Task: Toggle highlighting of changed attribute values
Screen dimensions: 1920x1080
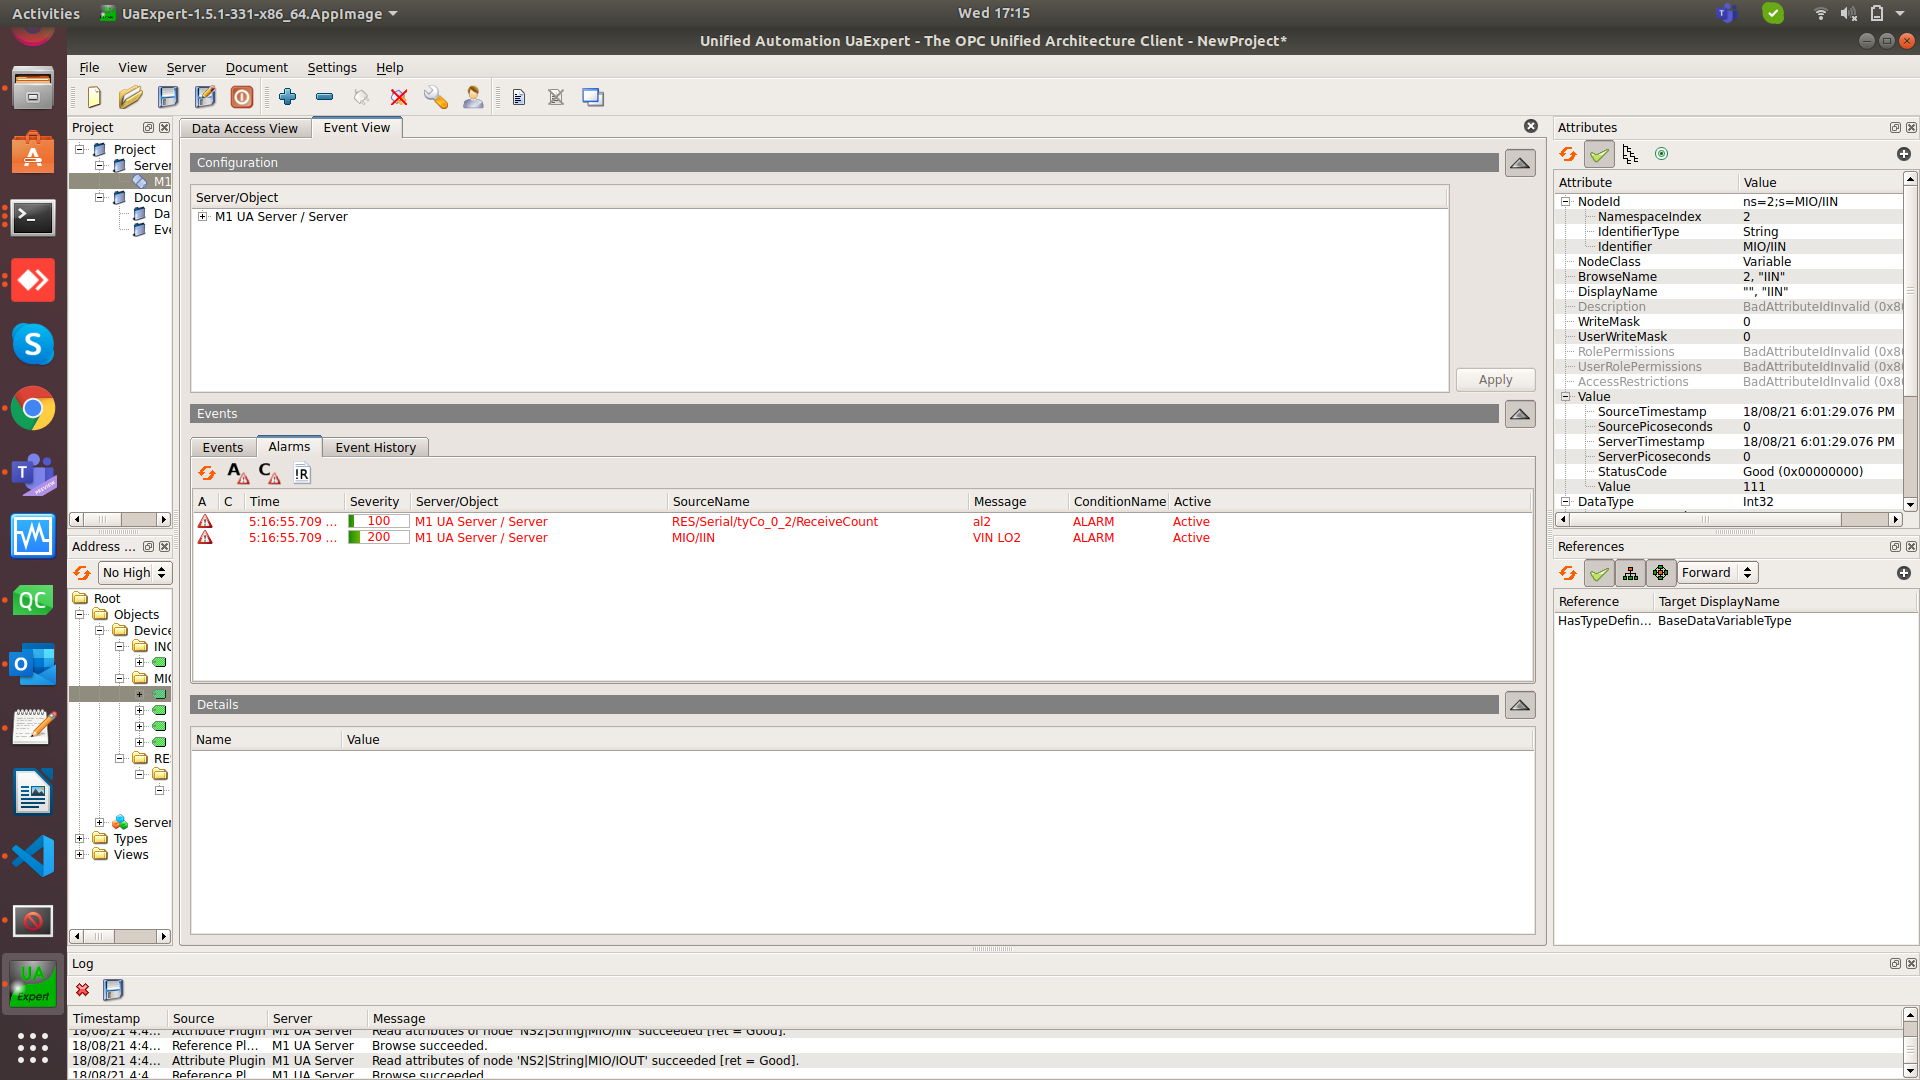Action: point(1599,154)
